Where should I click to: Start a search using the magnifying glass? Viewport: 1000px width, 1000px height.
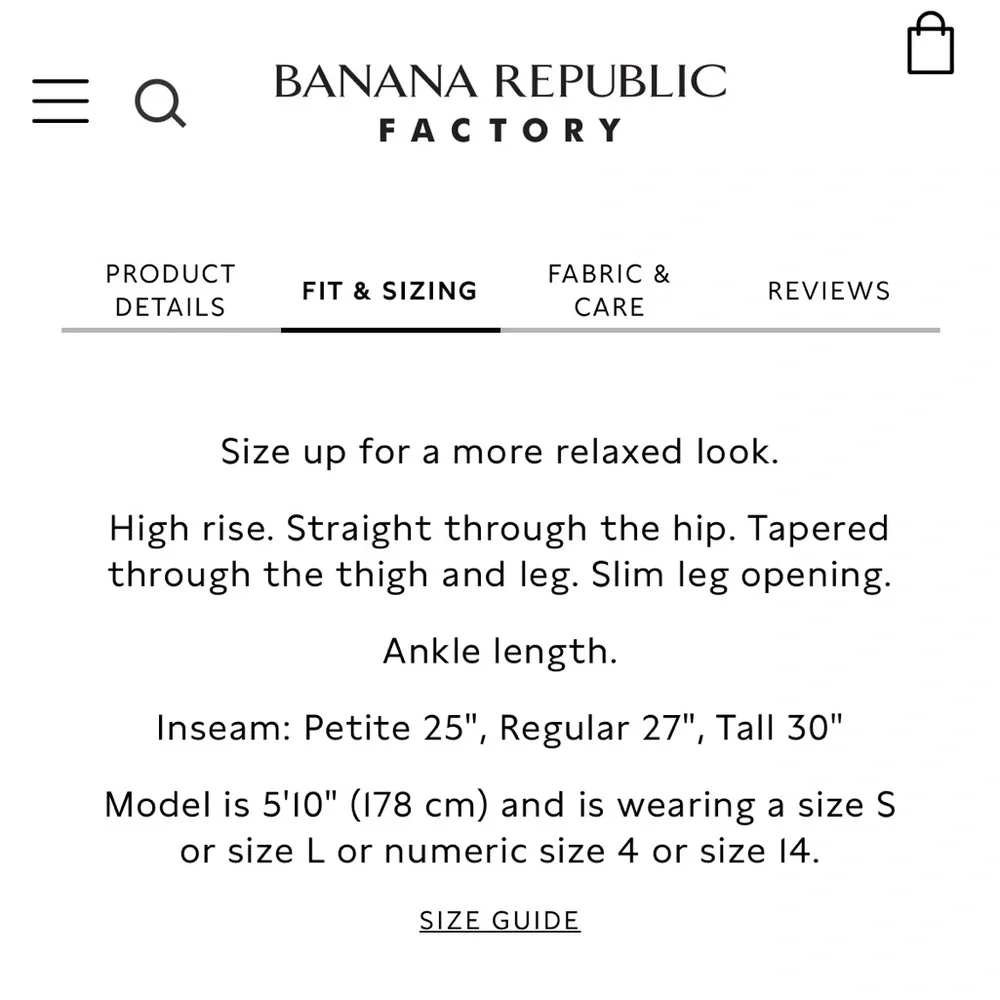tap(160, 103)
